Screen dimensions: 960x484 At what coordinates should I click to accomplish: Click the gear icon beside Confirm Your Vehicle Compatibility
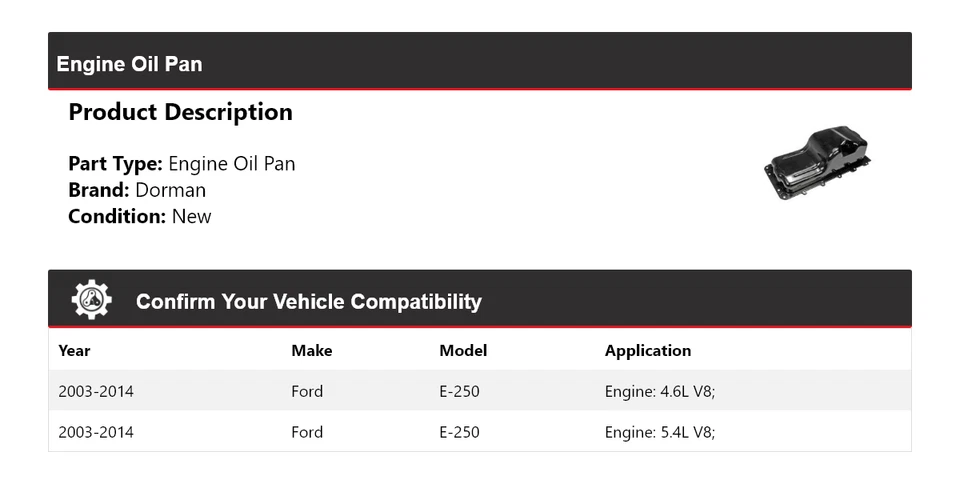pos(92,300)
